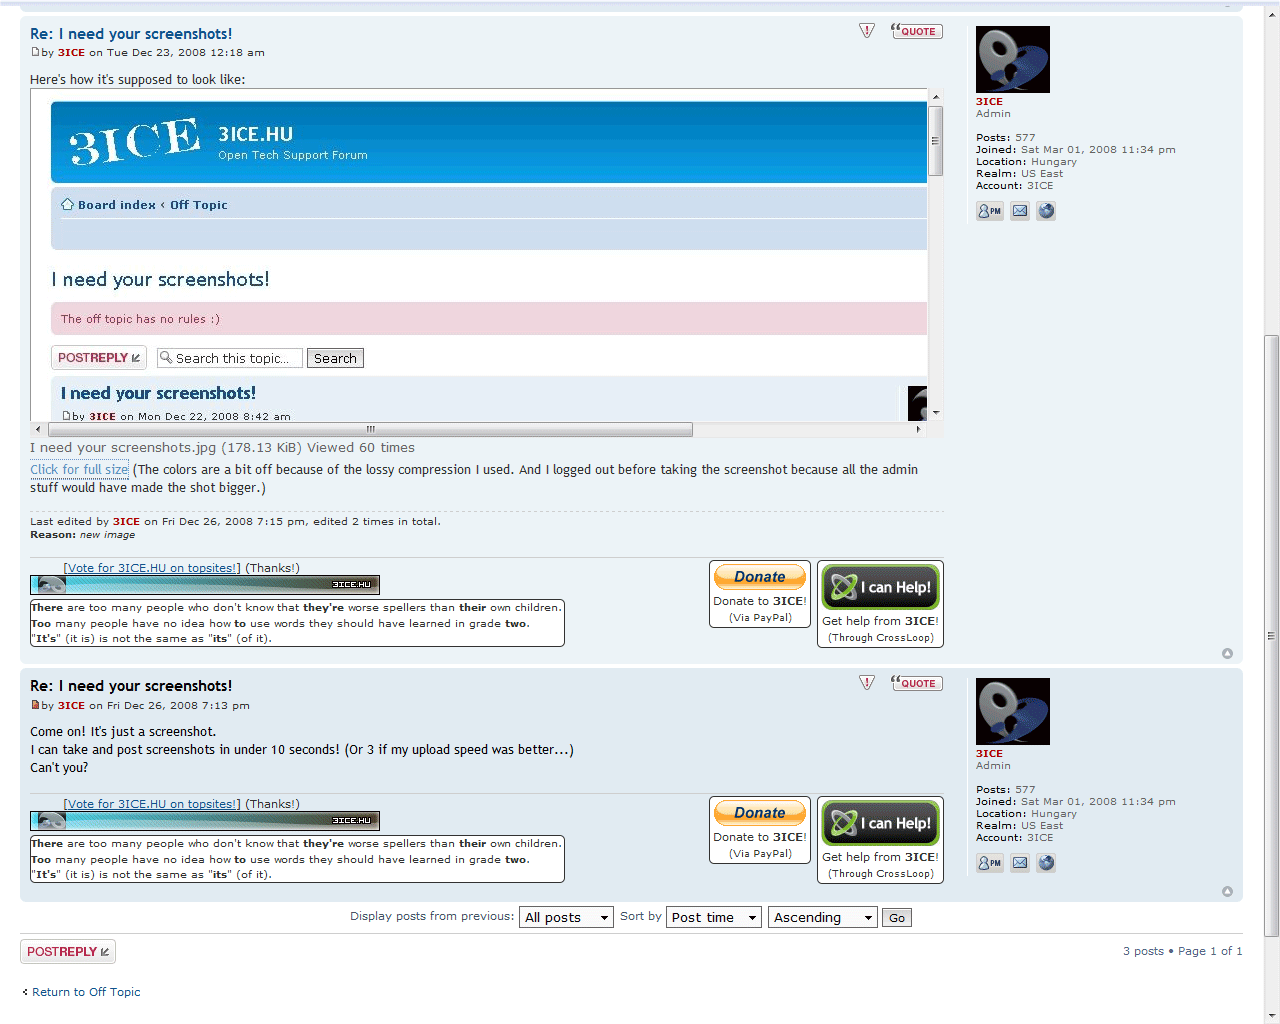Report the second post via warning icon
This screenshot has height=1024, width=1280.
point(867,683)
